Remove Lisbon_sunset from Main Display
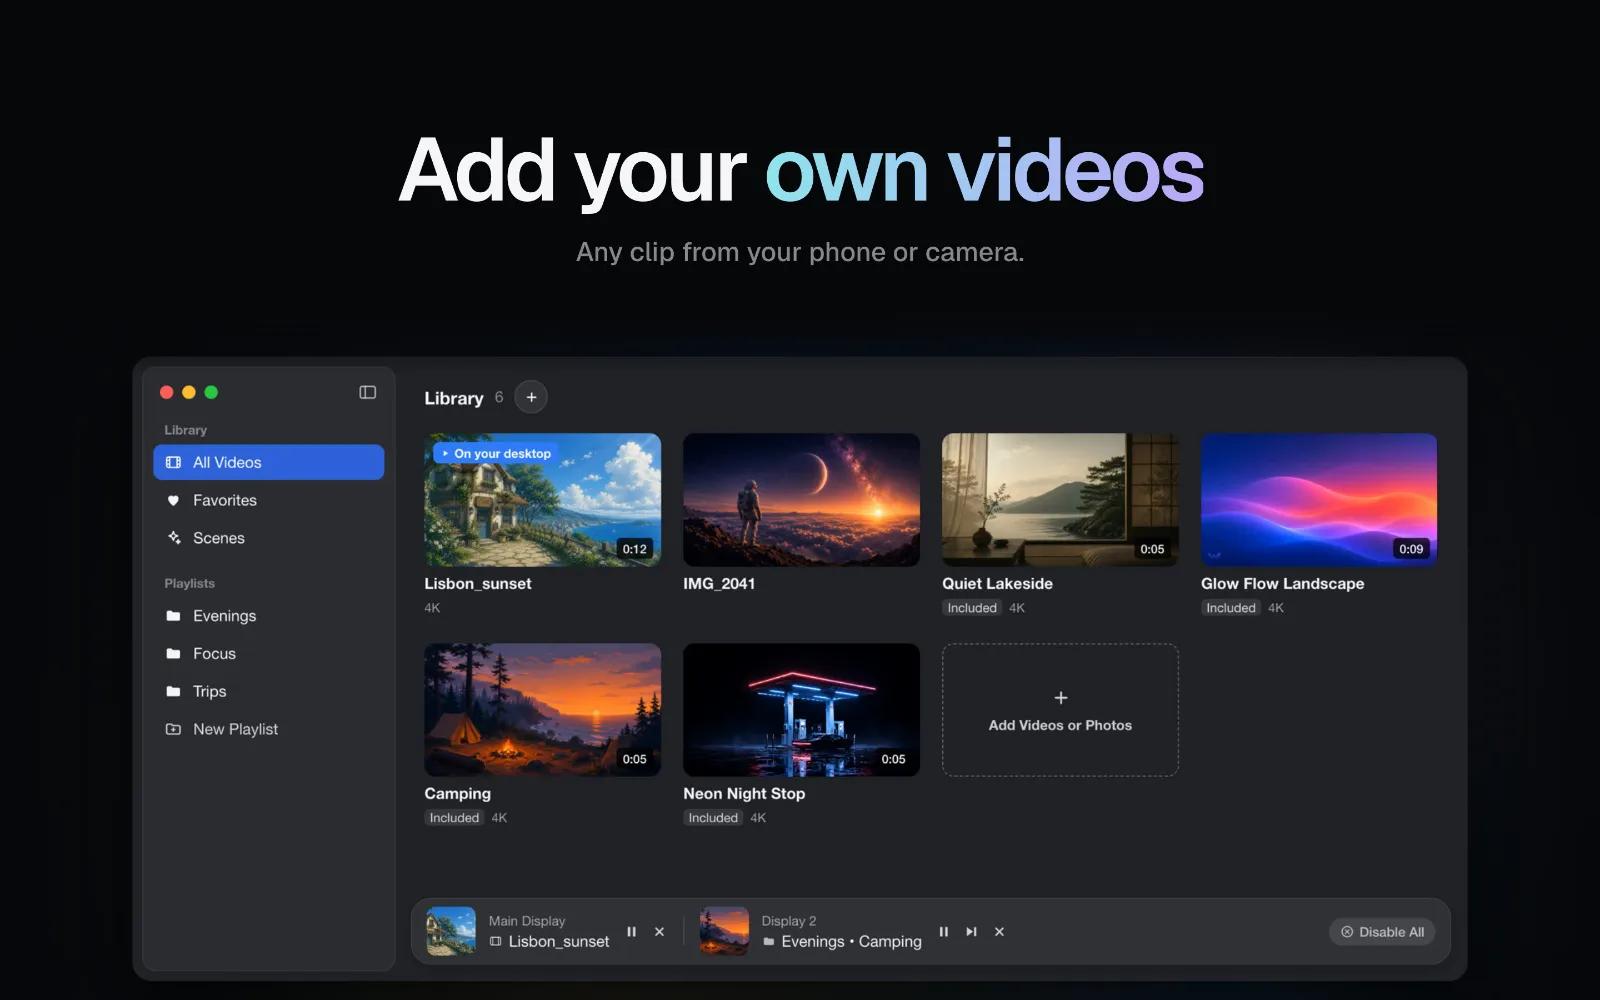 (x=659, y=931)
